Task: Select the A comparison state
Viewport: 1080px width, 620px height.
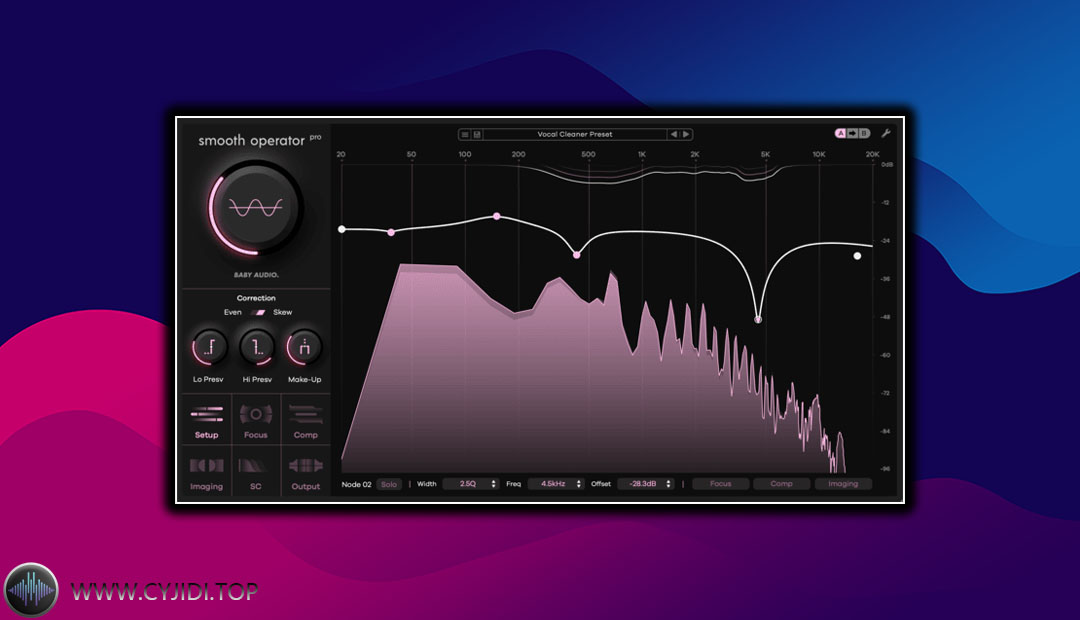Action: [x=840, y=133]
